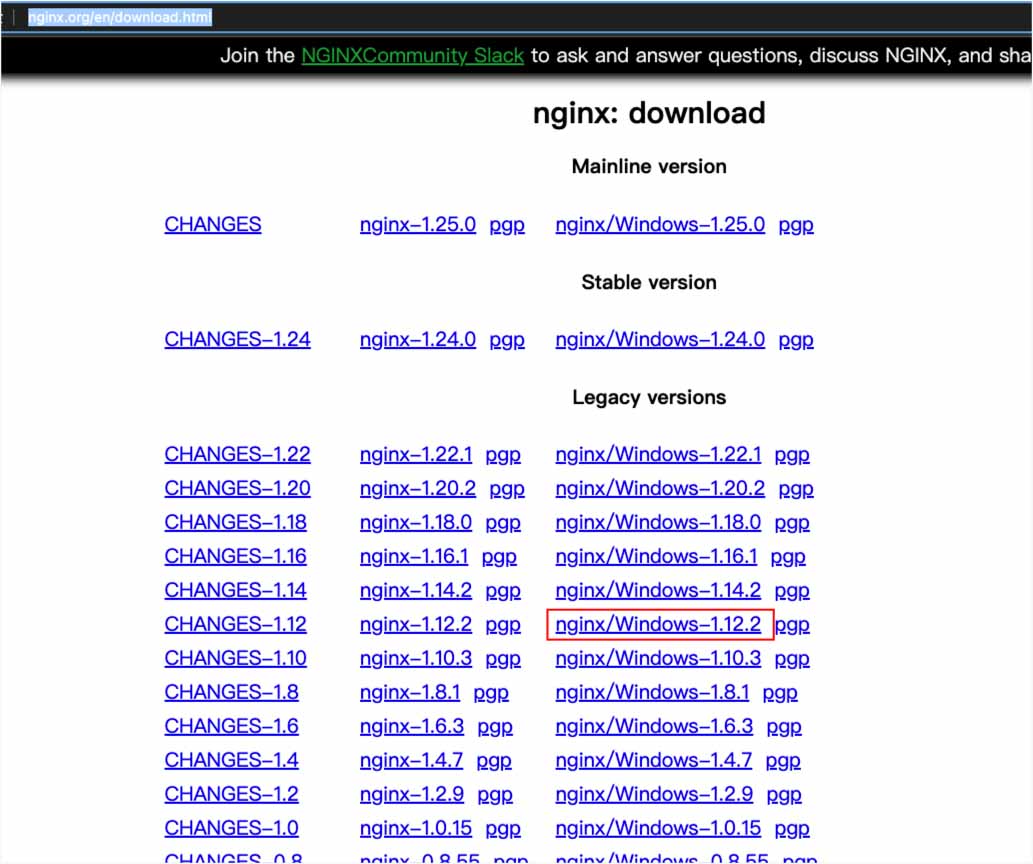The image size is (1033, 864).
Task: Download the nginx-1.25.0 source link
Action: click(x=418, y=225)
